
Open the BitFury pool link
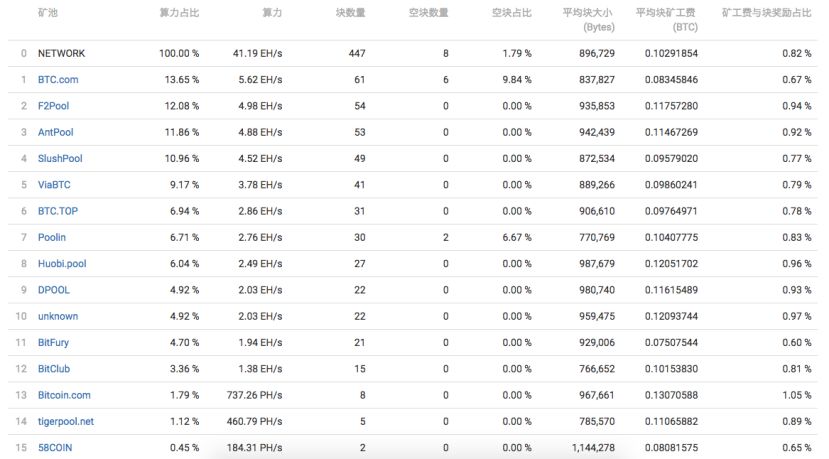[x=54, y=342]
